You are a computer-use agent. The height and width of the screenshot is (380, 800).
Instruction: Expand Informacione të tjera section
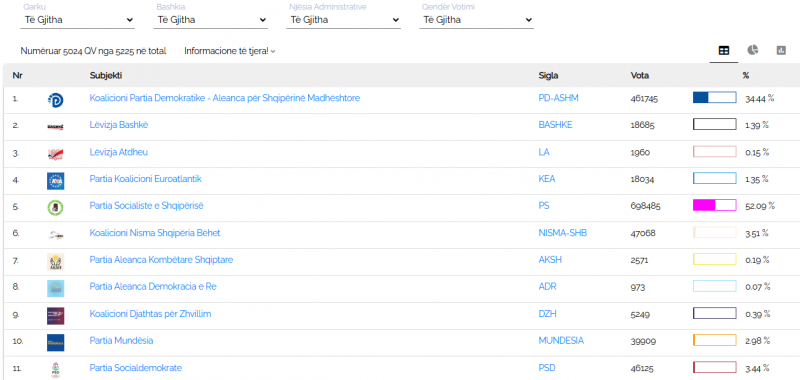[230, 51]
